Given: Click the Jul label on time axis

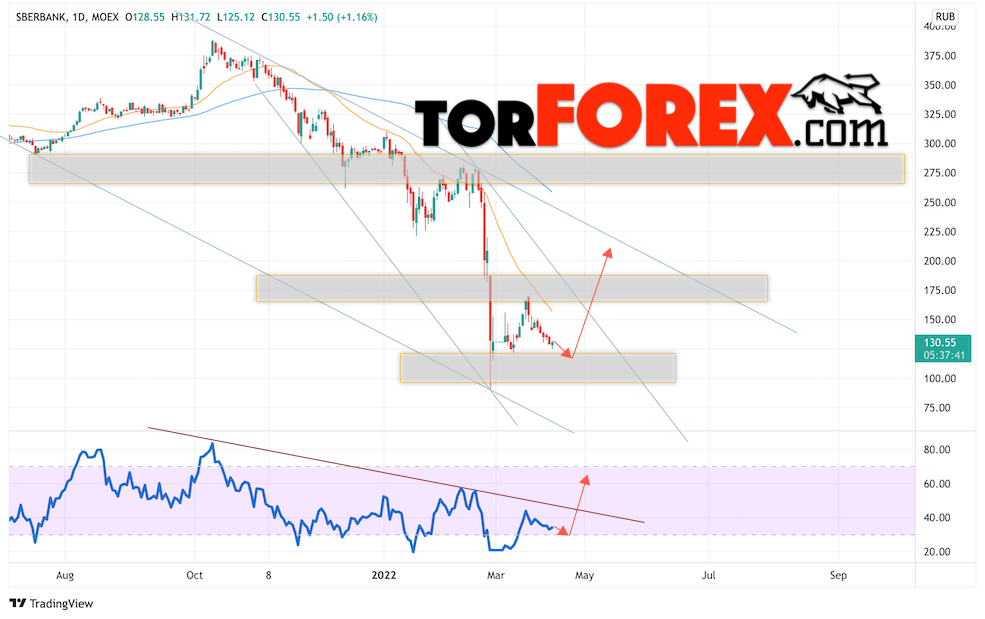Looking at the screenshot, I should 709,575.
